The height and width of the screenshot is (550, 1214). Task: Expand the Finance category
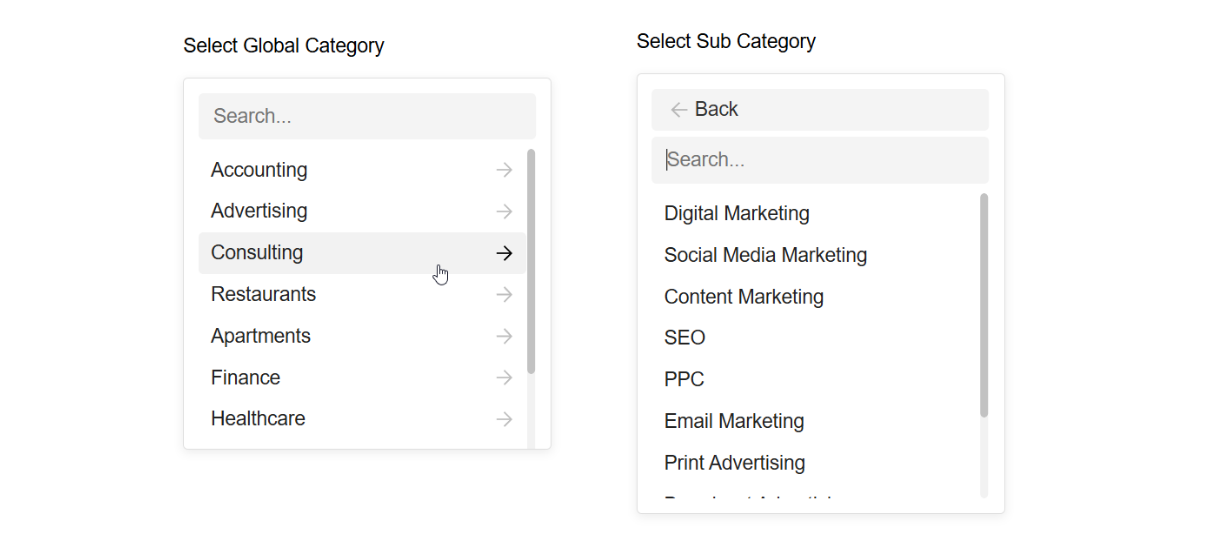(245, 378)
